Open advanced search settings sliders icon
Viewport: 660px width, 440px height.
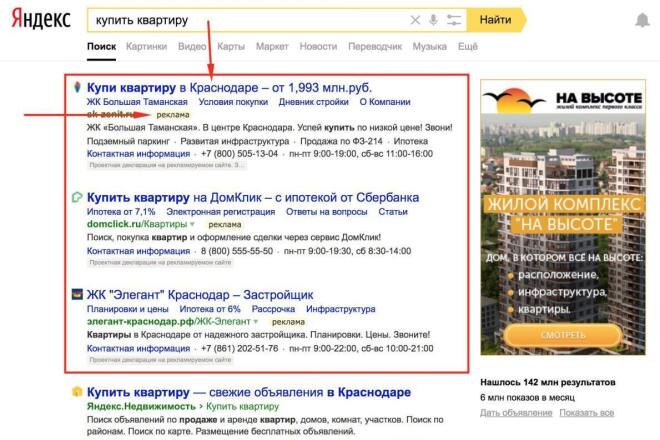[x=454, y=20]
